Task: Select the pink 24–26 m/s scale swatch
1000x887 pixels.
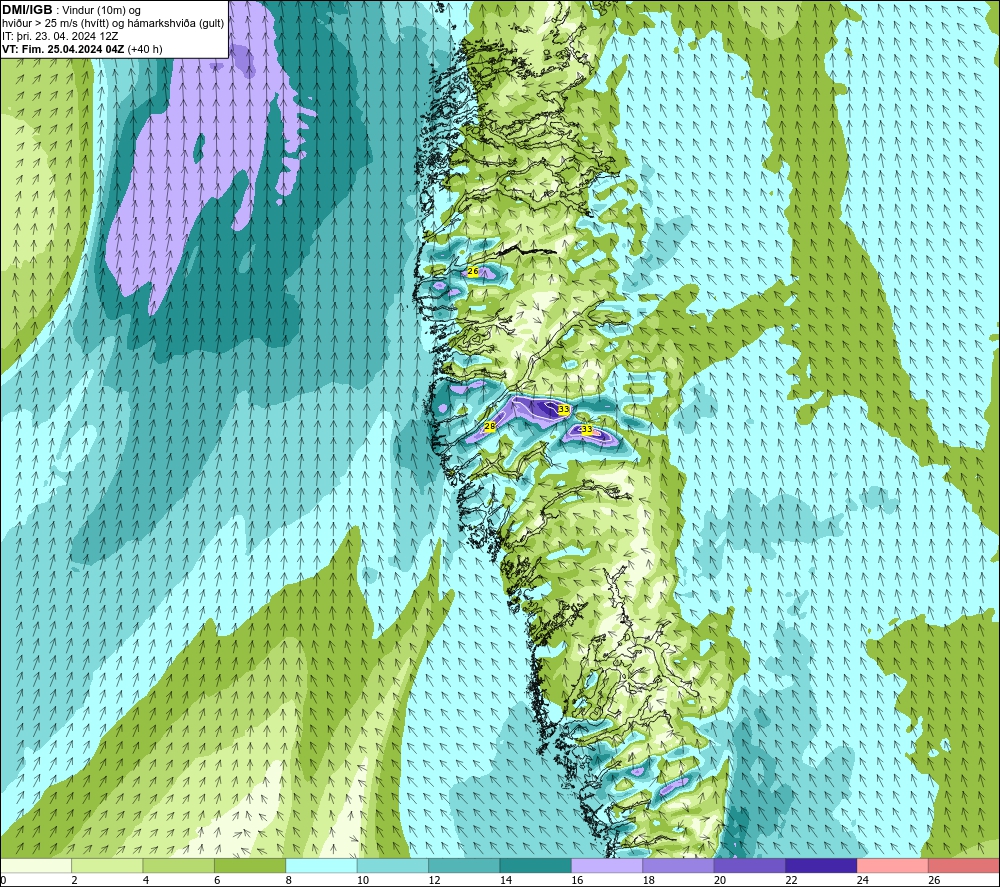Action: click(x=893, y=865)
